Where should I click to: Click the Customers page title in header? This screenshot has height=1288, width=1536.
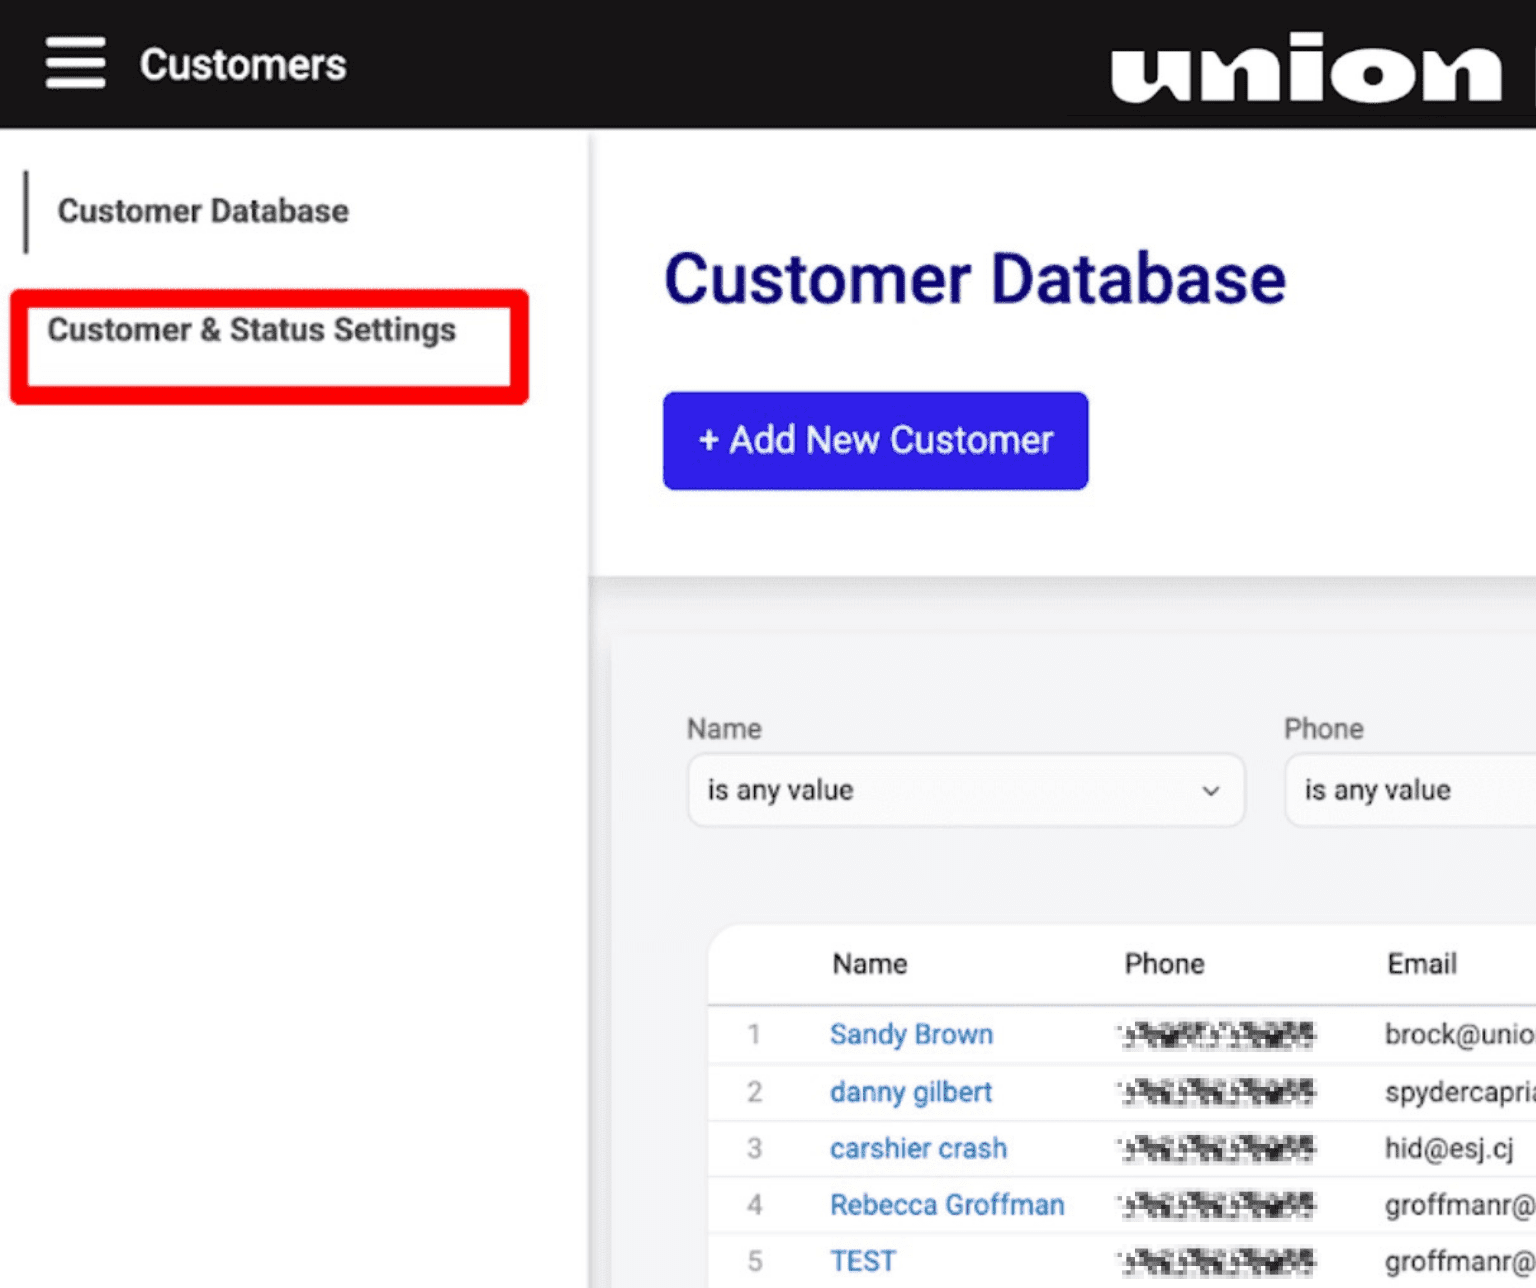[243, 65]
